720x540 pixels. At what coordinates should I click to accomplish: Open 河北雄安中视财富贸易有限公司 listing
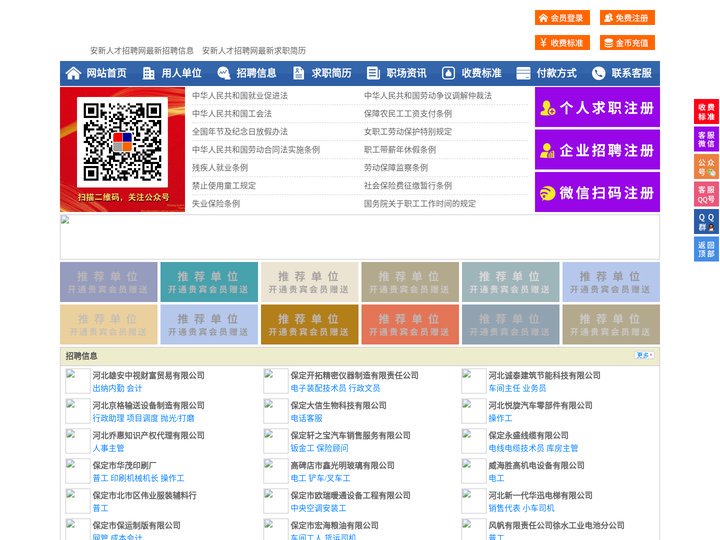click(149, 375)
